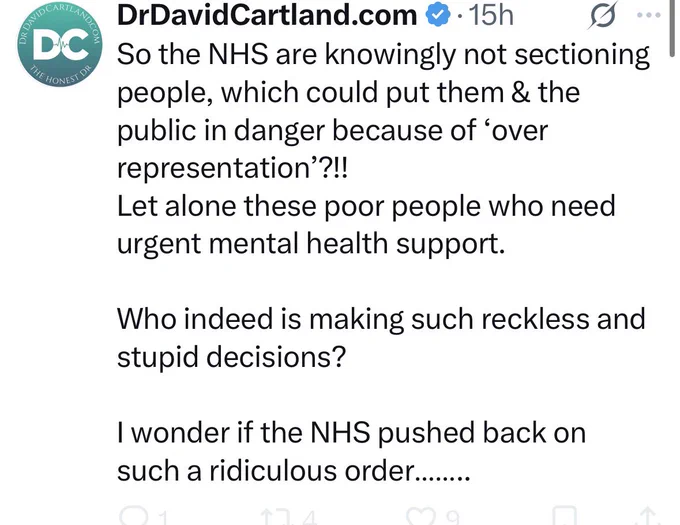
Task: Open the DrDavidCartland.com profile name
Action: pyautogui.click(x=267, y=15)
